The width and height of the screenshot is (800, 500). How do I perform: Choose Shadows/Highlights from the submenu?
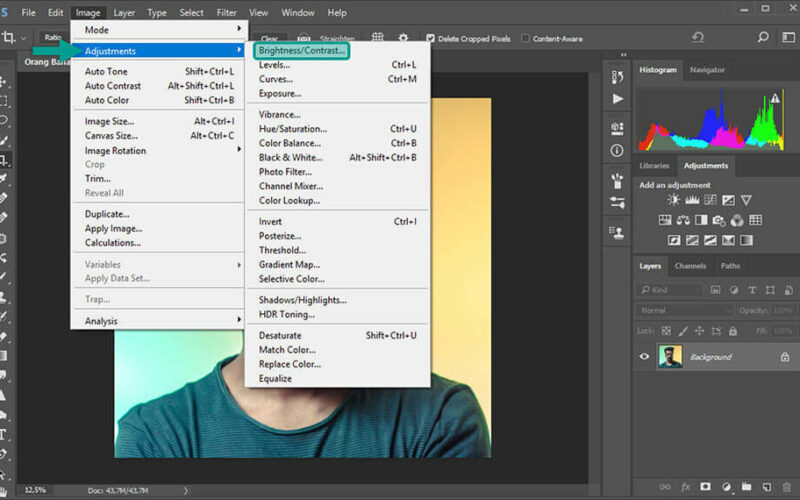[x=337, y=300]
